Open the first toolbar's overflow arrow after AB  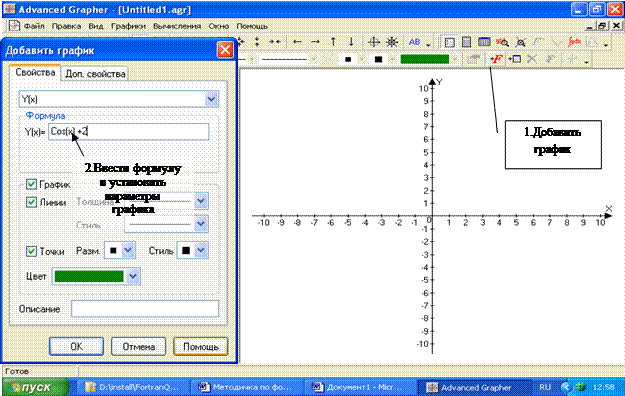428,45
